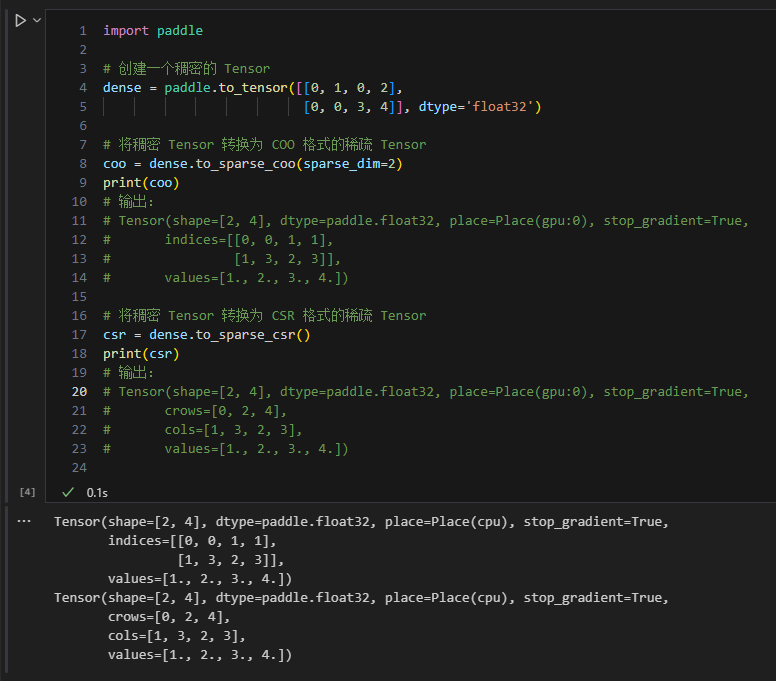Screen dimensions: 776x681
Task: Click the comment mentioning COO on line 7
Action: click(264, 145)
